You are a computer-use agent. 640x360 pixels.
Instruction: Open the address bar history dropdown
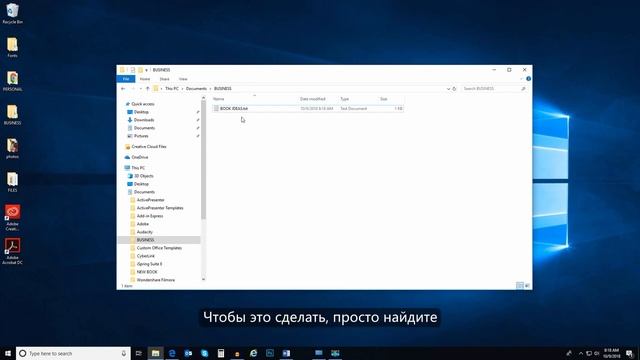pos(448,89)
